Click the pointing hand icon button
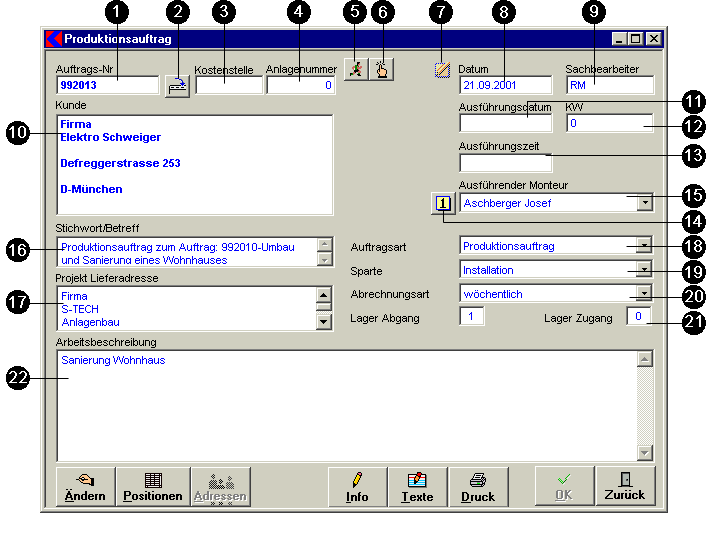Image resolution: width=709 pixels, height=539 pixels. point(382,69)
